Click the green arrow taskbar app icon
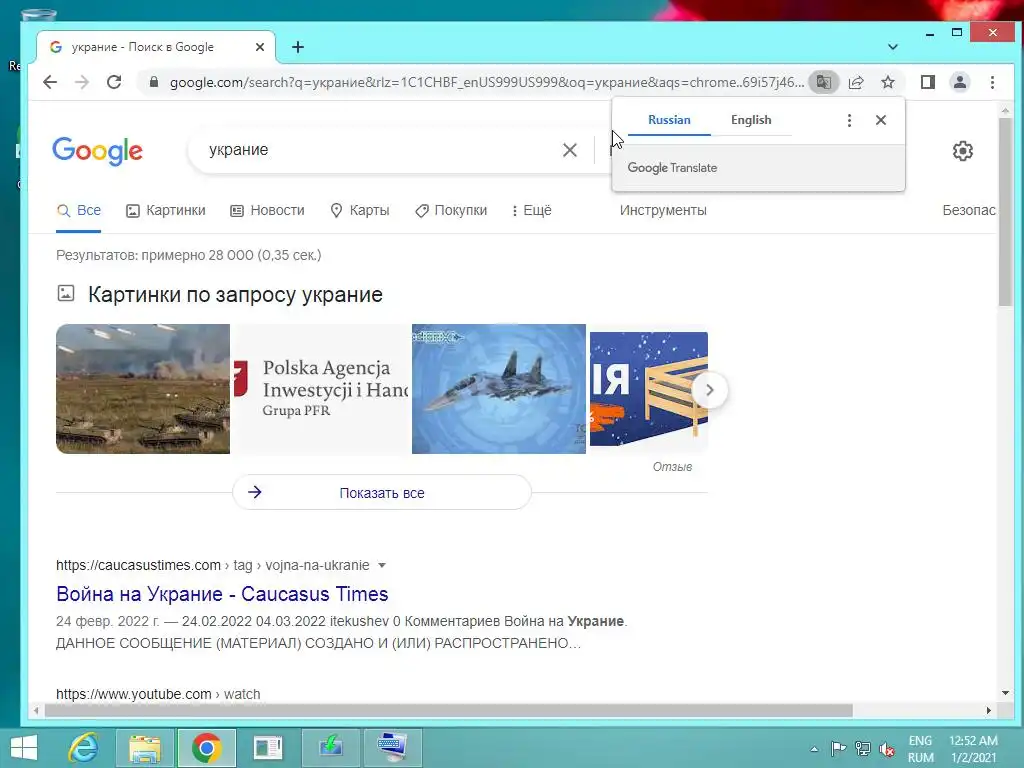1024x768 pixels. pos(330,748)
